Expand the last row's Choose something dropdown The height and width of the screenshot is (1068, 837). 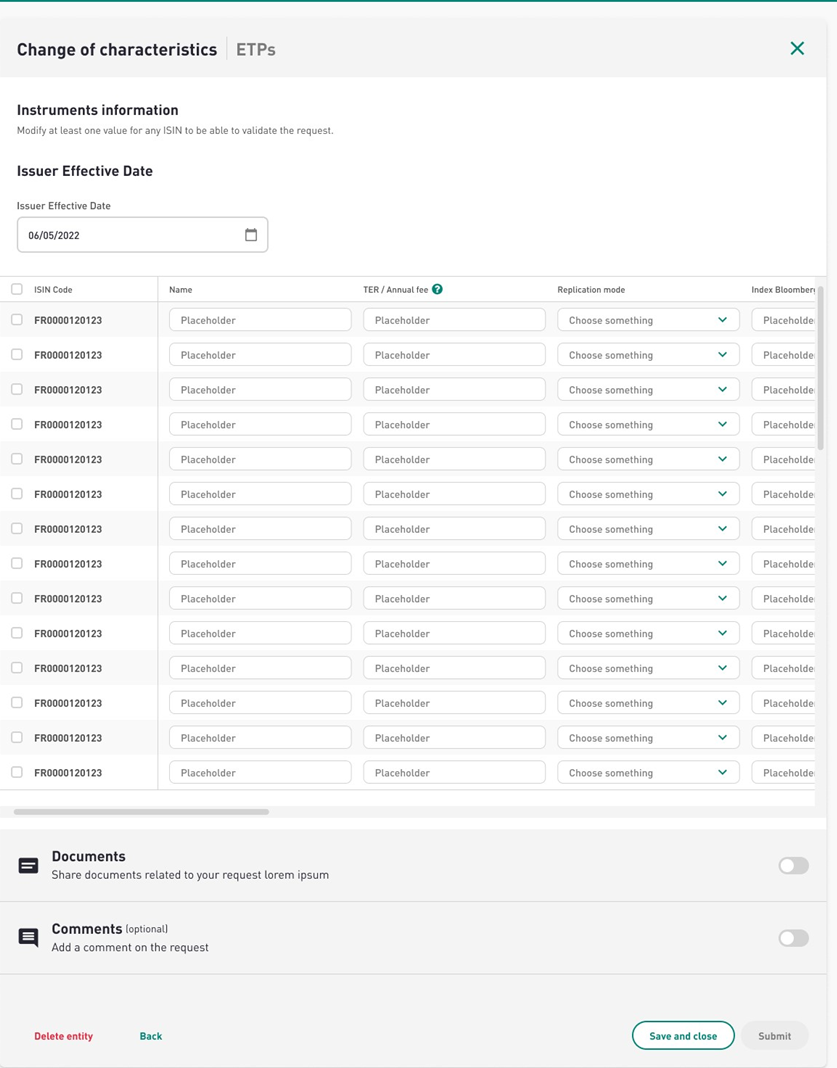click(x=647, y=772)
